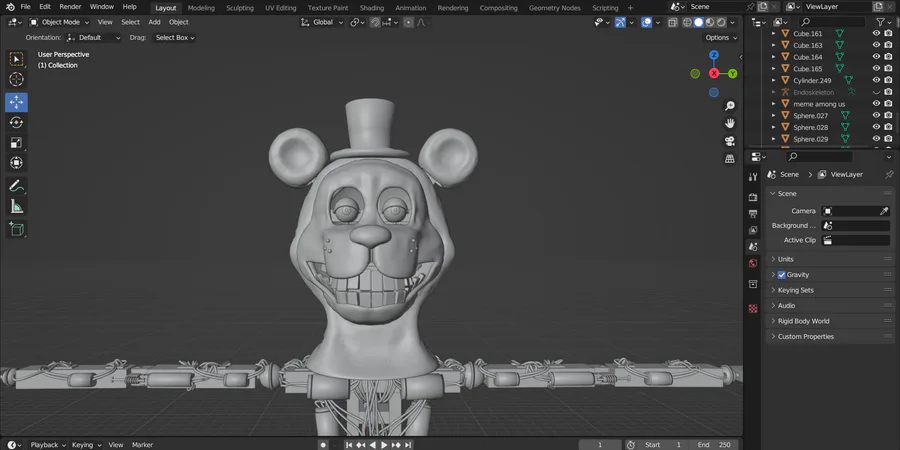The image size is (900, 450).
Task: Open the viewport Add menu
Action: 154,22
